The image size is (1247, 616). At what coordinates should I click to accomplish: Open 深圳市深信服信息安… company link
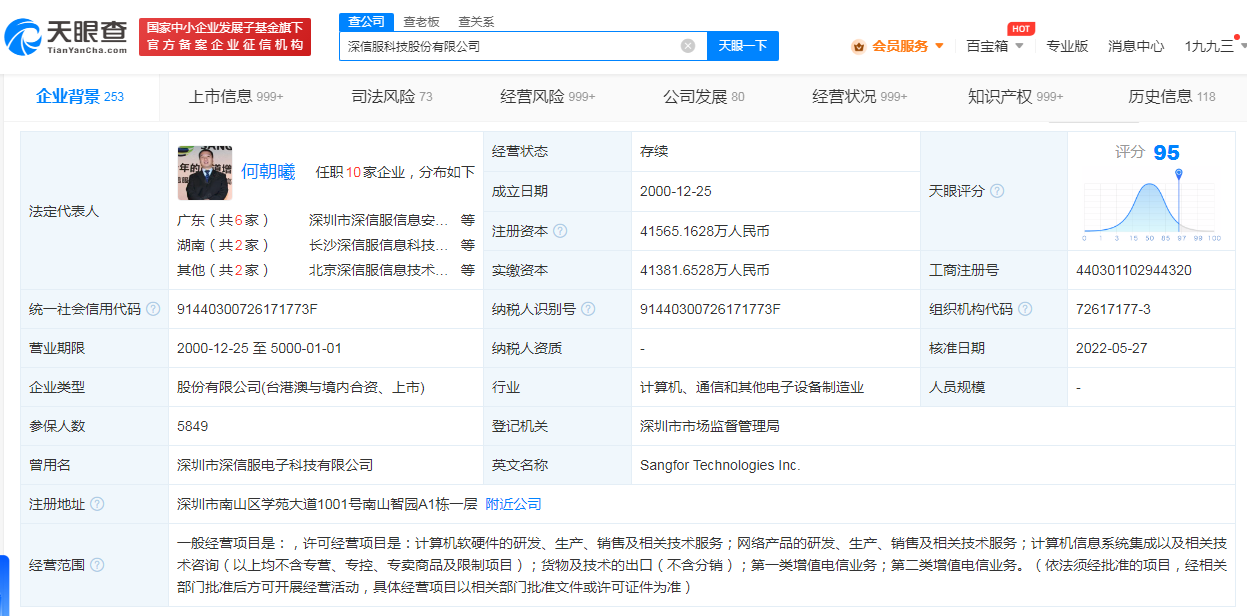[379, 220]
